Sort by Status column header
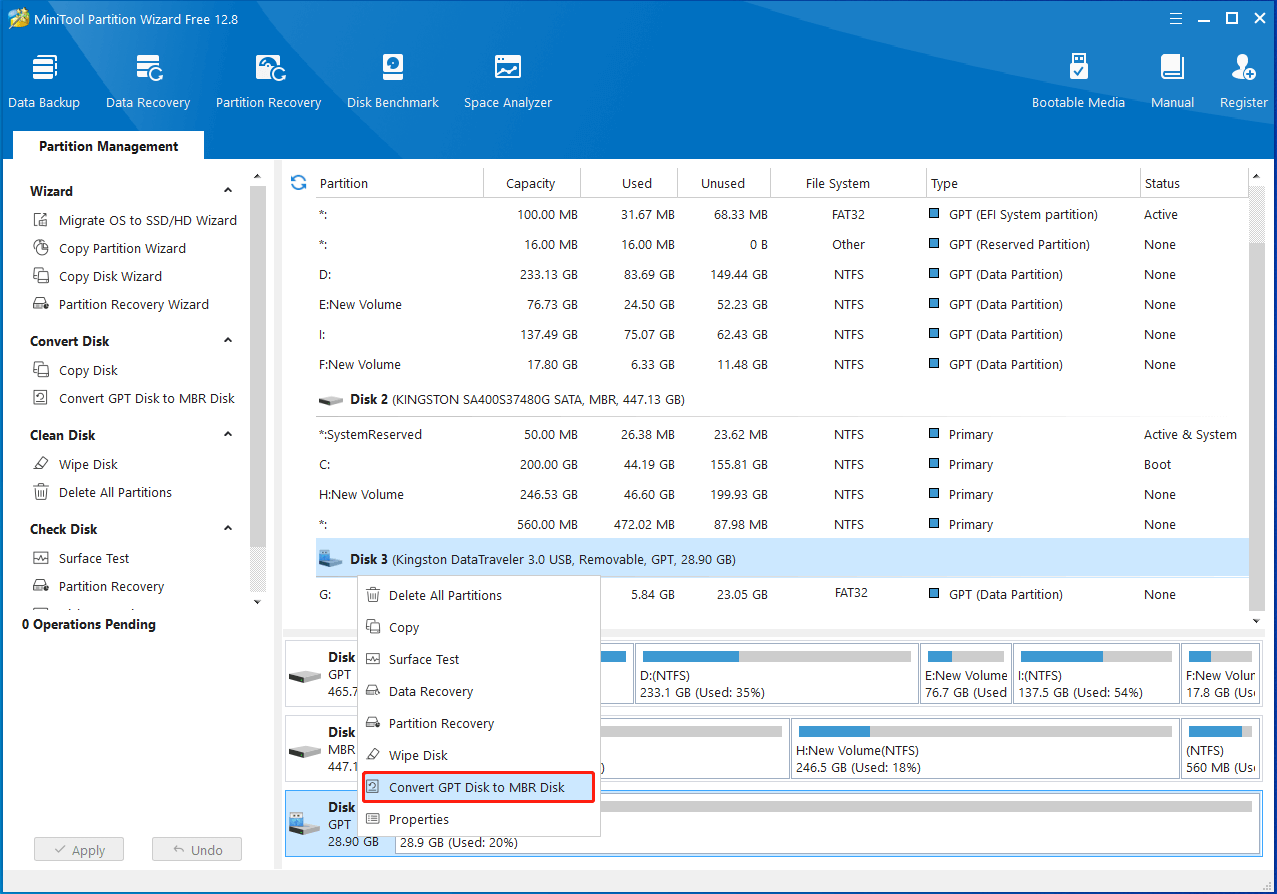This screenshot has height=894, width=1277. (1194, 183)
